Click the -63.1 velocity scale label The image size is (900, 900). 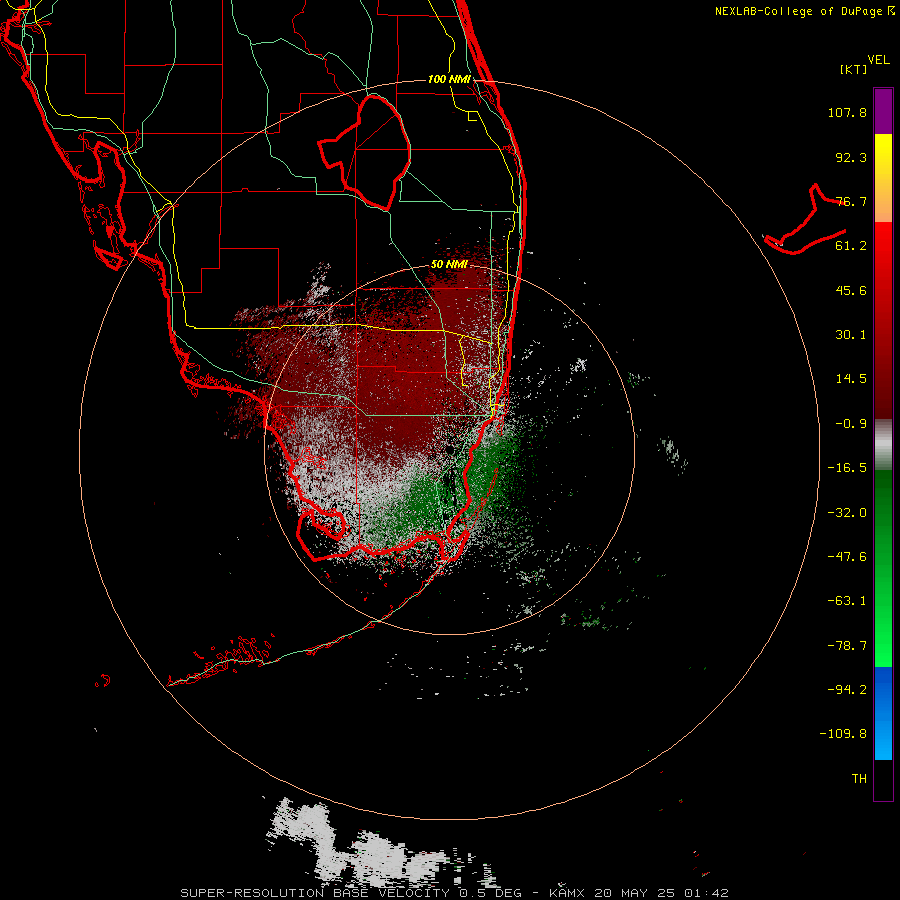point(847,601)
